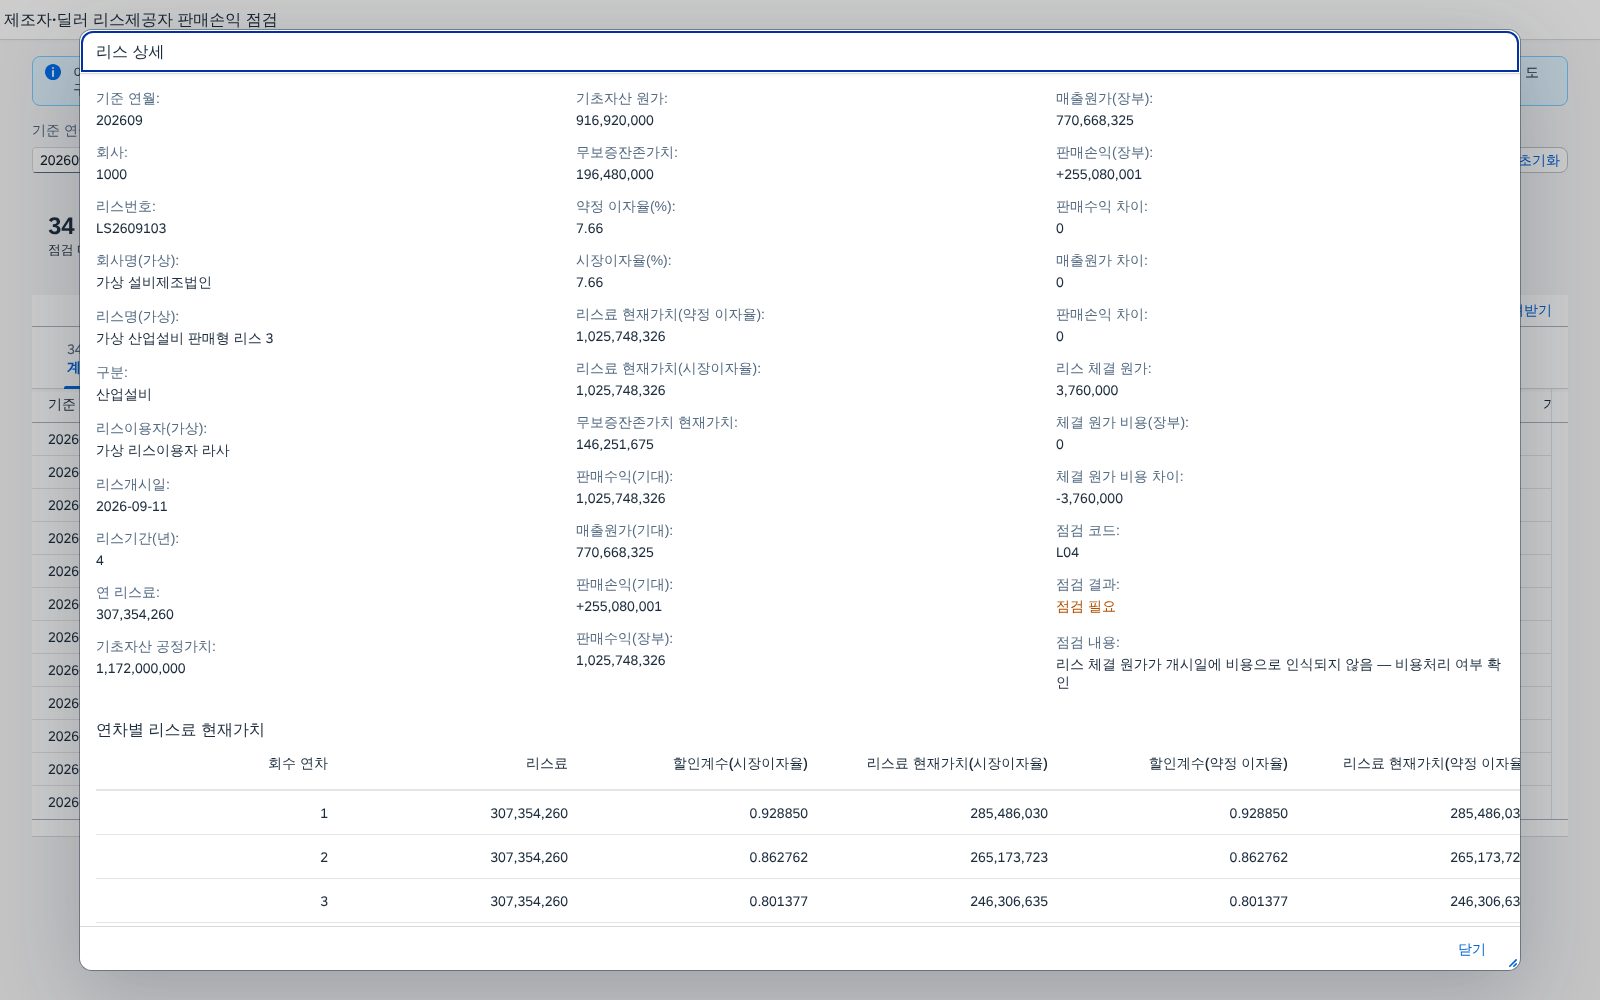Click the 리스이용자 value 가상 리스이용자 라사
This screenshot has height=1000, width=1600.
click(163, 450)
